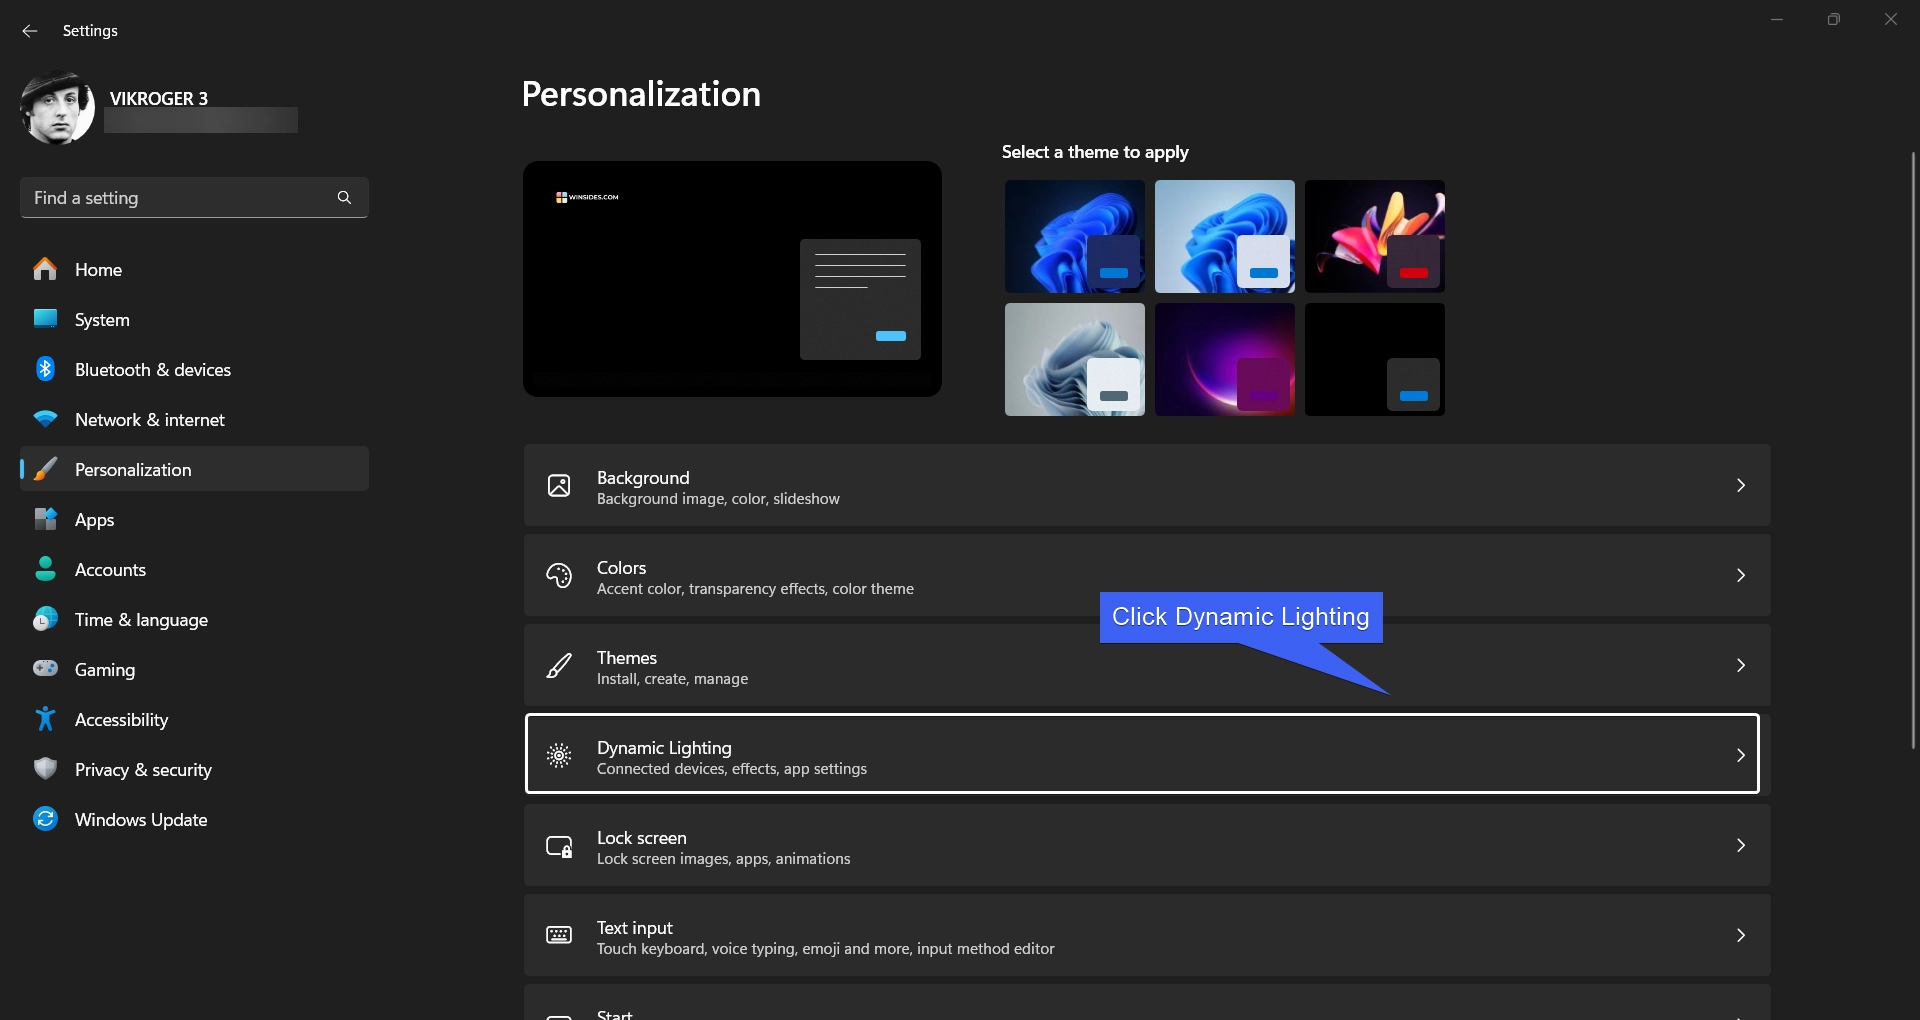1920x1020 pixels.
Task: Click the Dynamic Lighting sun icon
Action: pyautogui.click(x=559, y=755)
